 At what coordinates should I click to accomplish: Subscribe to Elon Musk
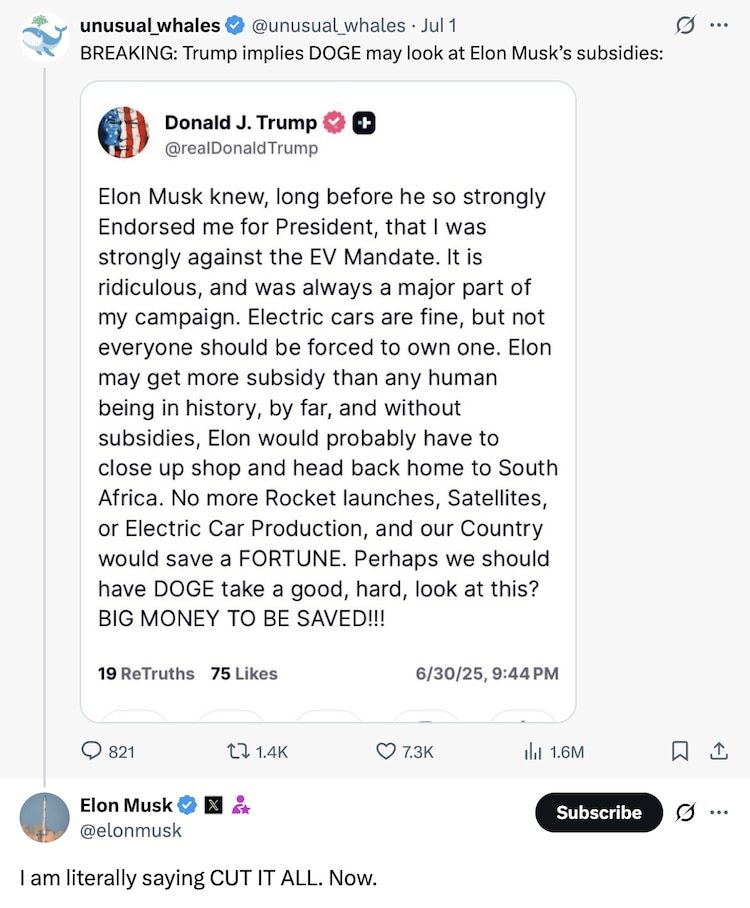599,812
